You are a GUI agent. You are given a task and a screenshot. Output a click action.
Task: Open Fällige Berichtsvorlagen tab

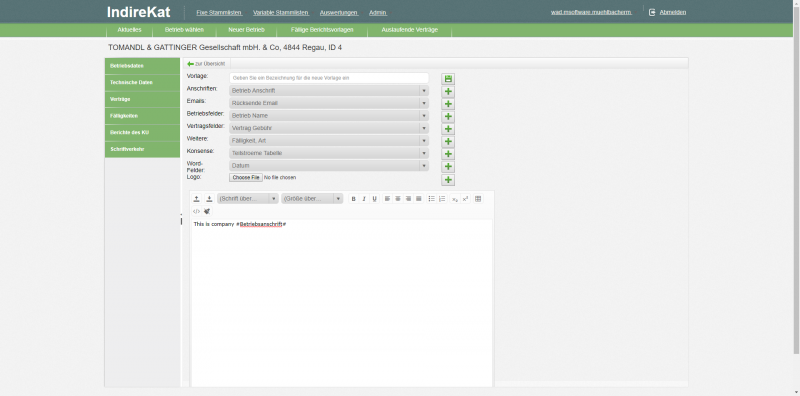[x=322, y=30]
